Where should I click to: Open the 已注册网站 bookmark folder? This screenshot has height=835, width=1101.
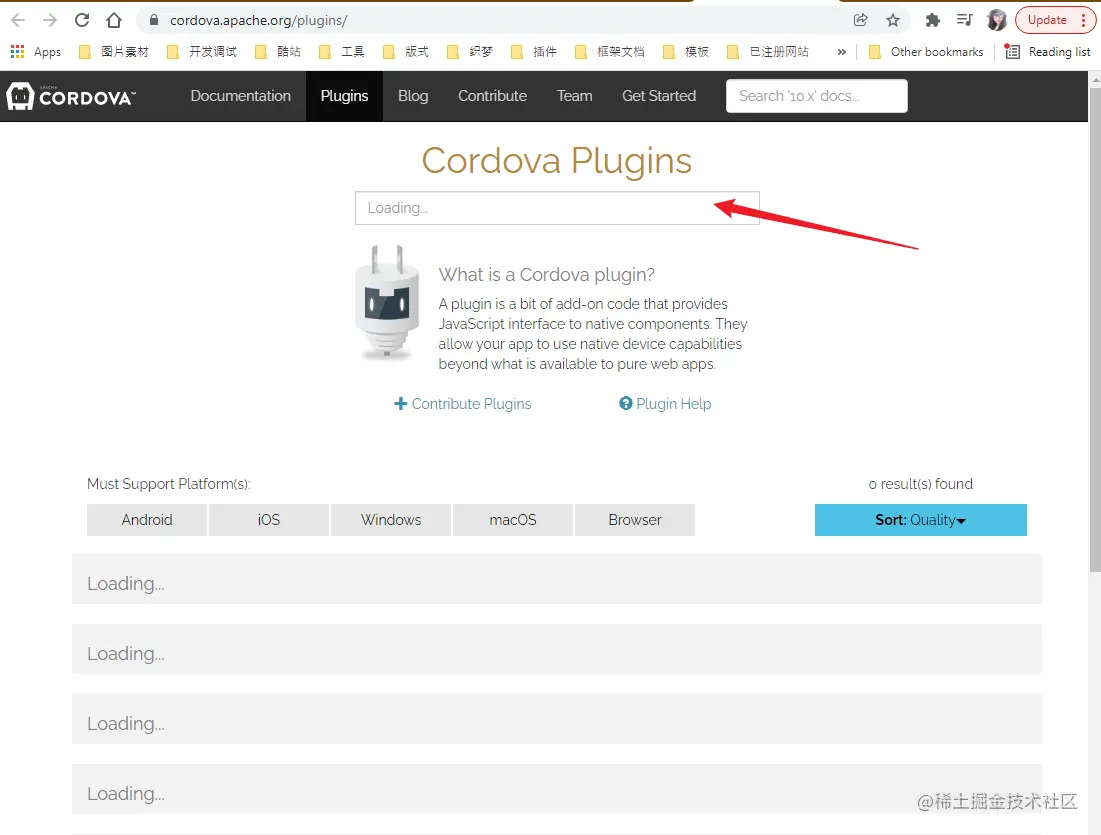767,52
